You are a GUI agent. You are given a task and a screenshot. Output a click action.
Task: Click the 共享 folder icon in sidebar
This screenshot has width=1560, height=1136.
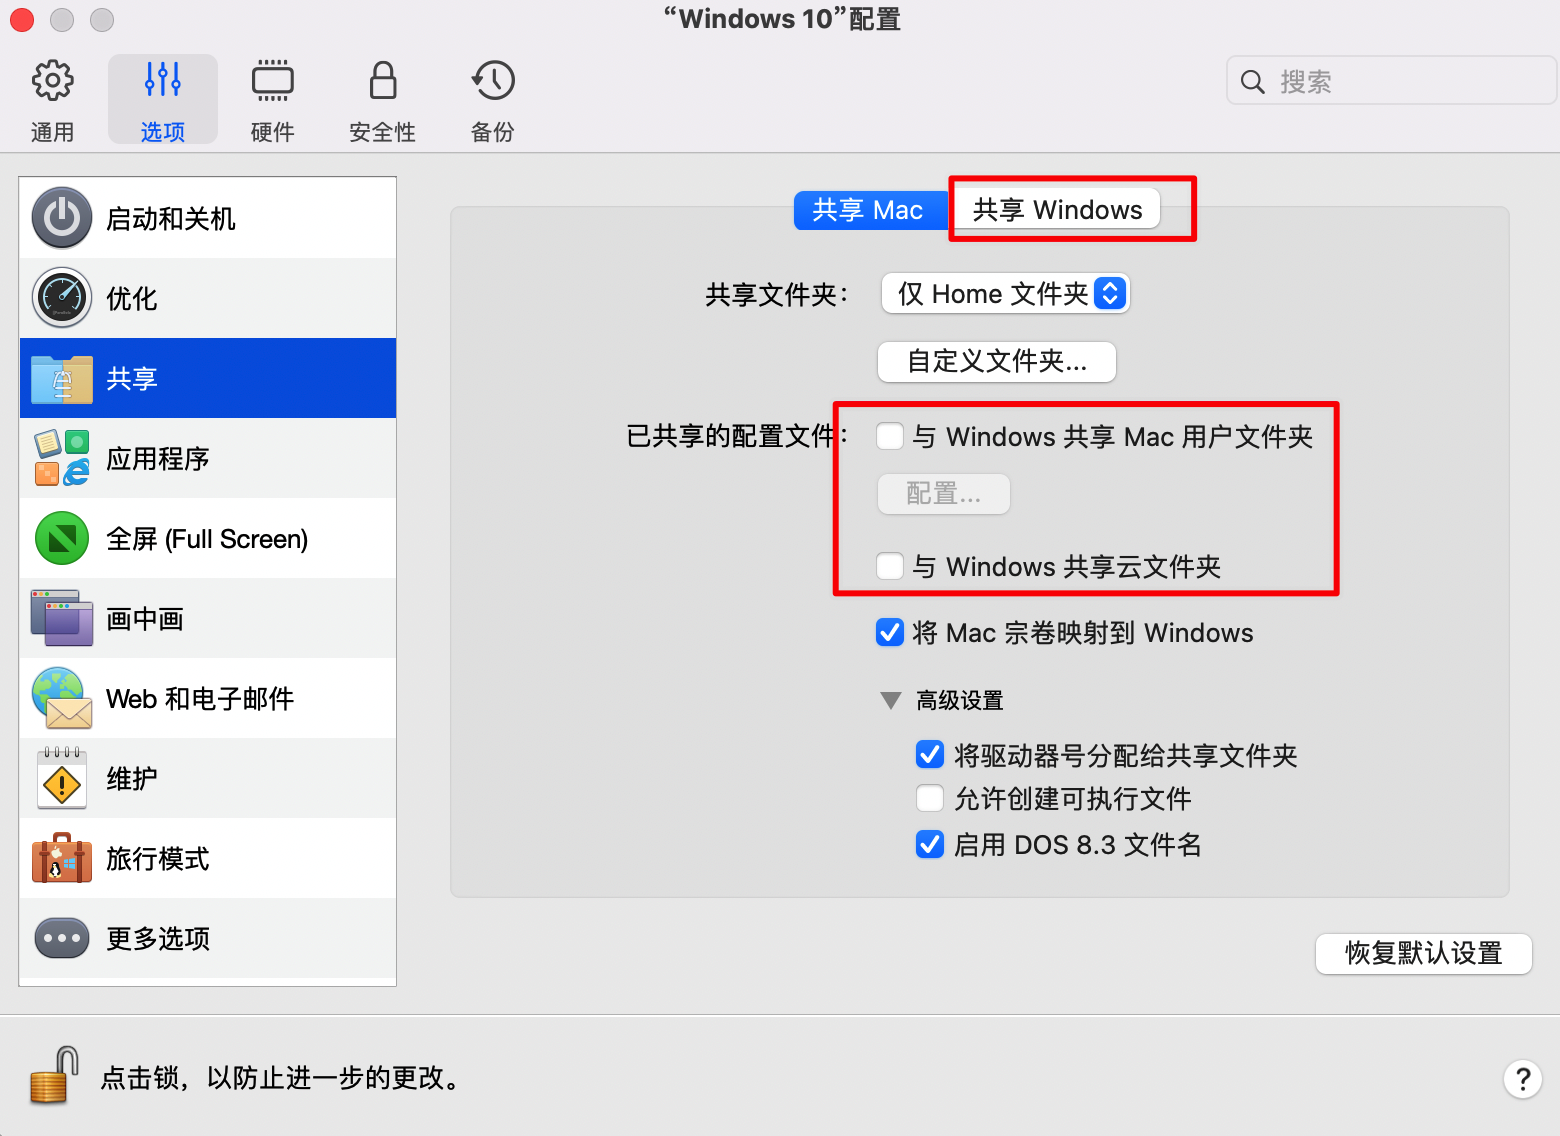(x=62, y=378)
